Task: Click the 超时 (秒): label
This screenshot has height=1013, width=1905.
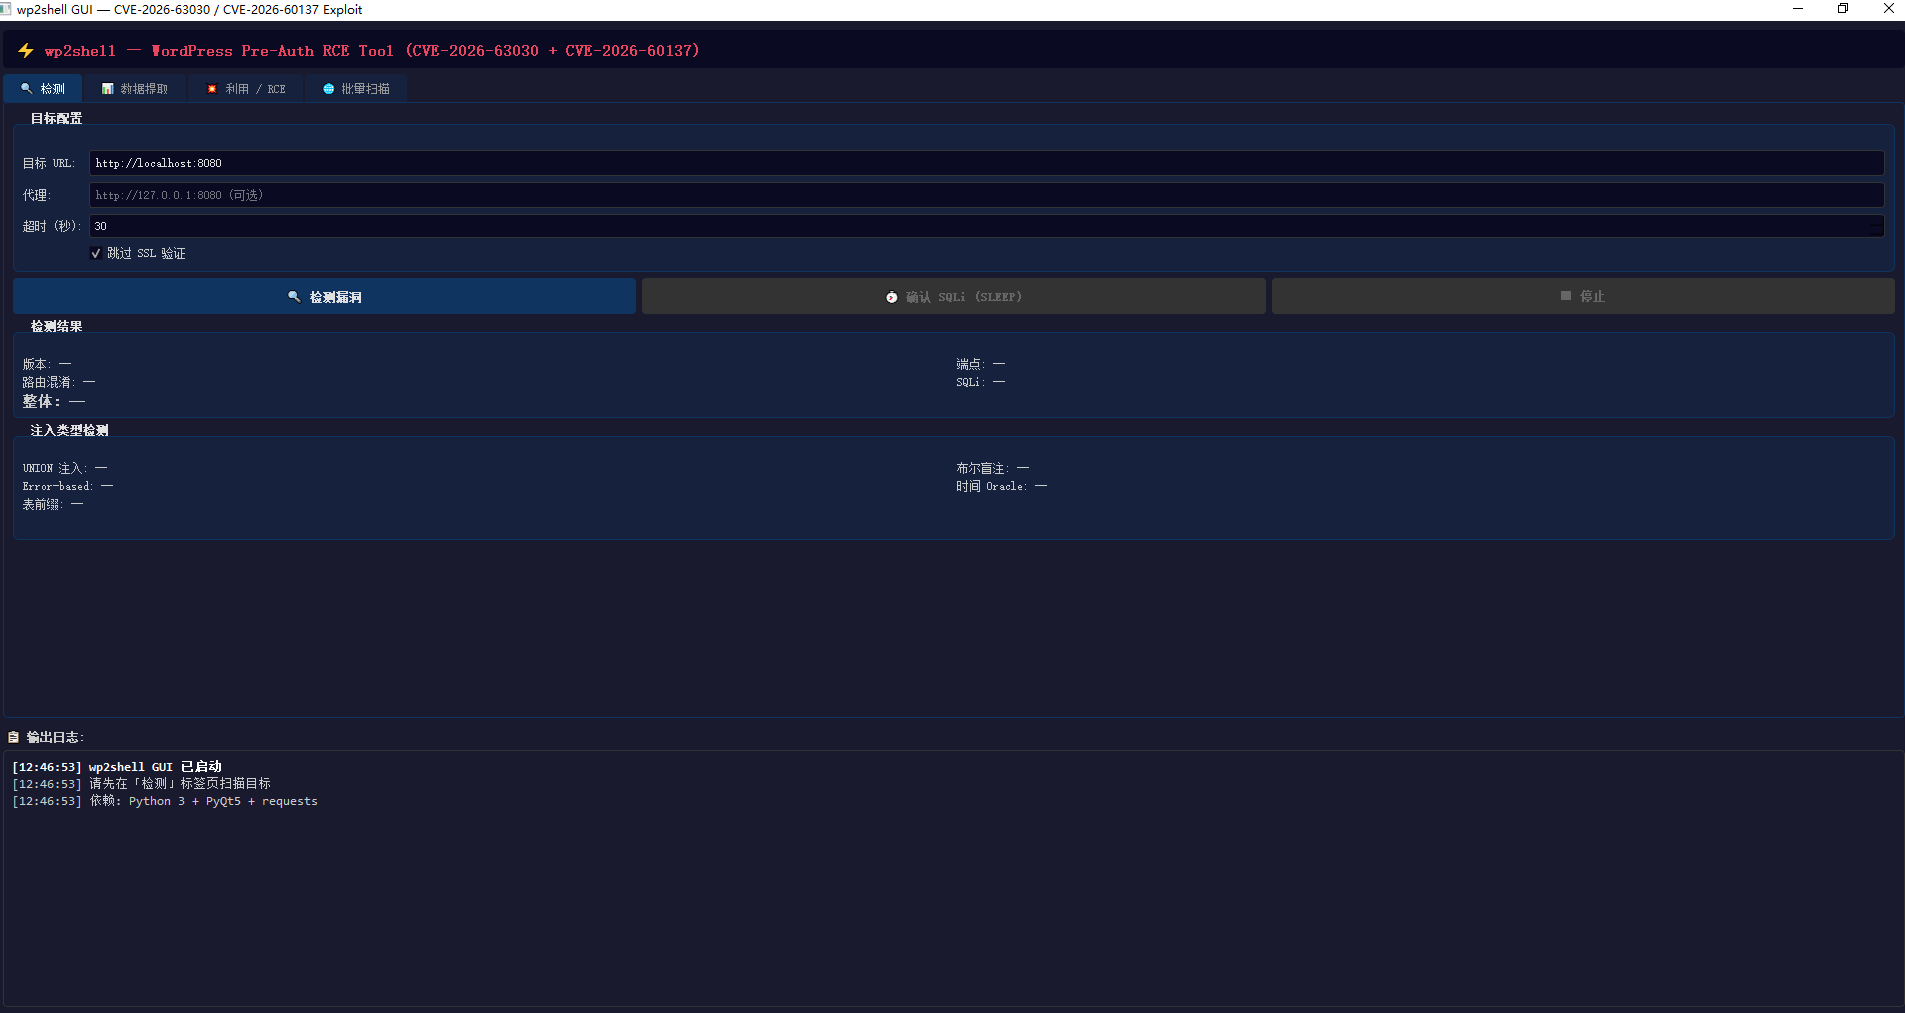Action: click(52, 226)
